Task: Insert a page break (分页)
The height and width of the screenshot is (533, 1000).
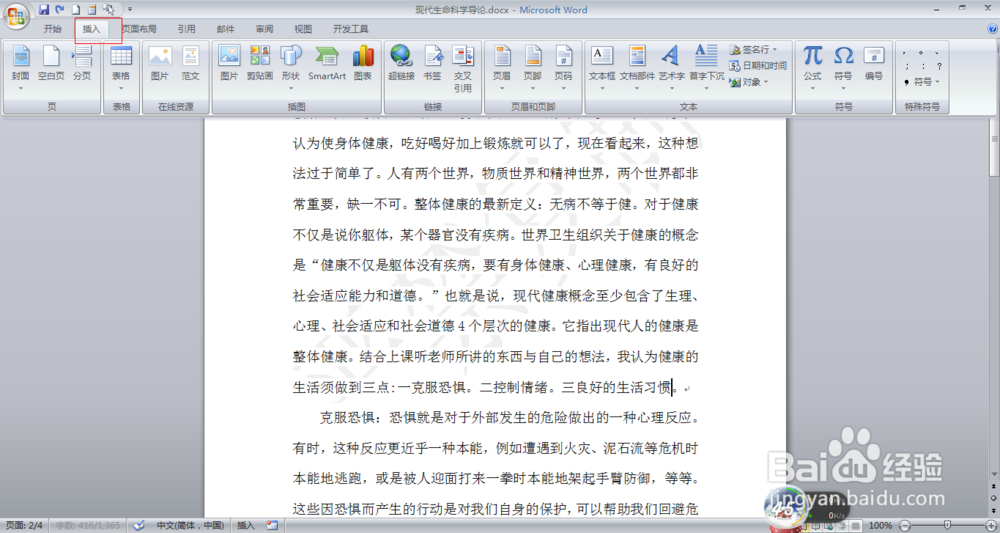Action: tap(82, 64)
